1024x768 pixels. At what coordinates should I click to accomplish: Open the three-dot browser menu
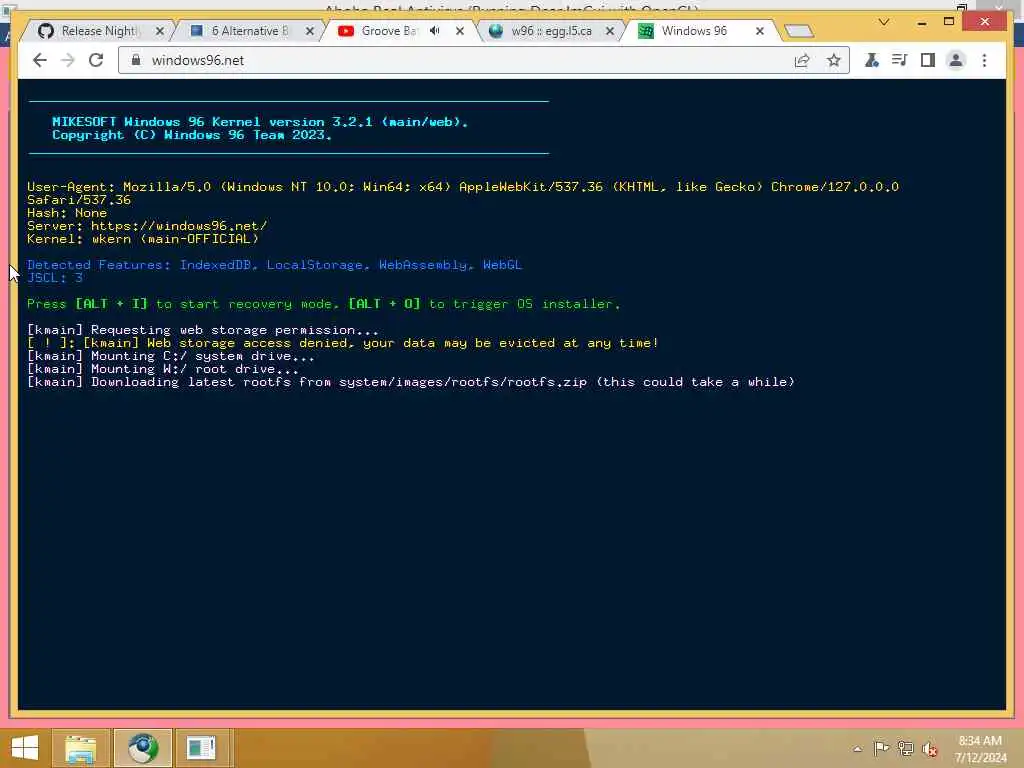(x=984, y=61)
